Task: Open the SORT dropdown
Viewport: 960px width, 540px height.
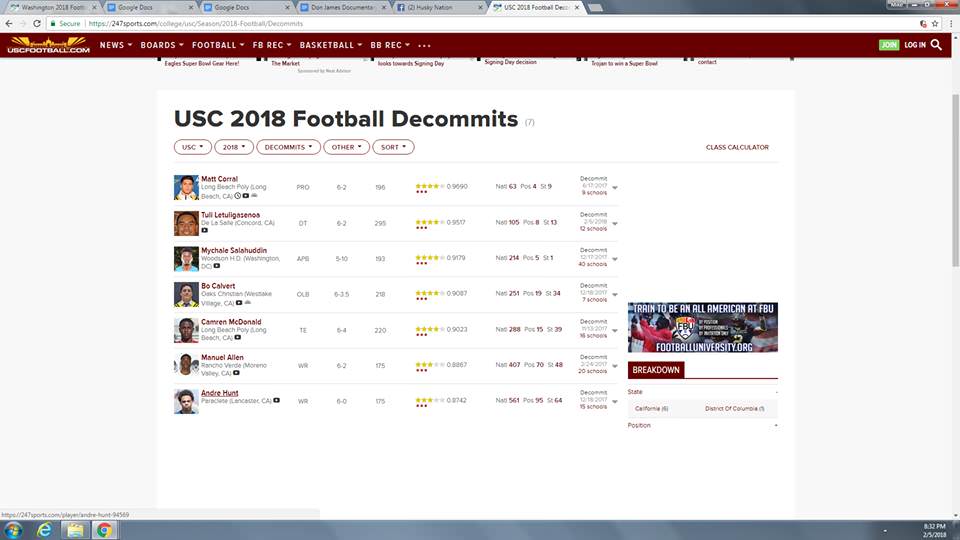Action: tap(393, 147)
